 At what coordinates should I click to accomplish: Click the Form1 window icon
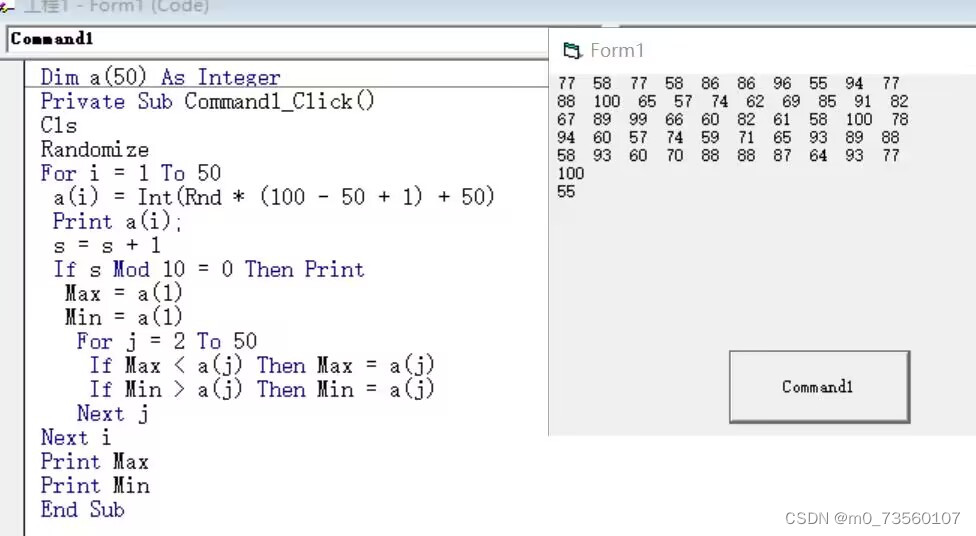coord(571,50)
